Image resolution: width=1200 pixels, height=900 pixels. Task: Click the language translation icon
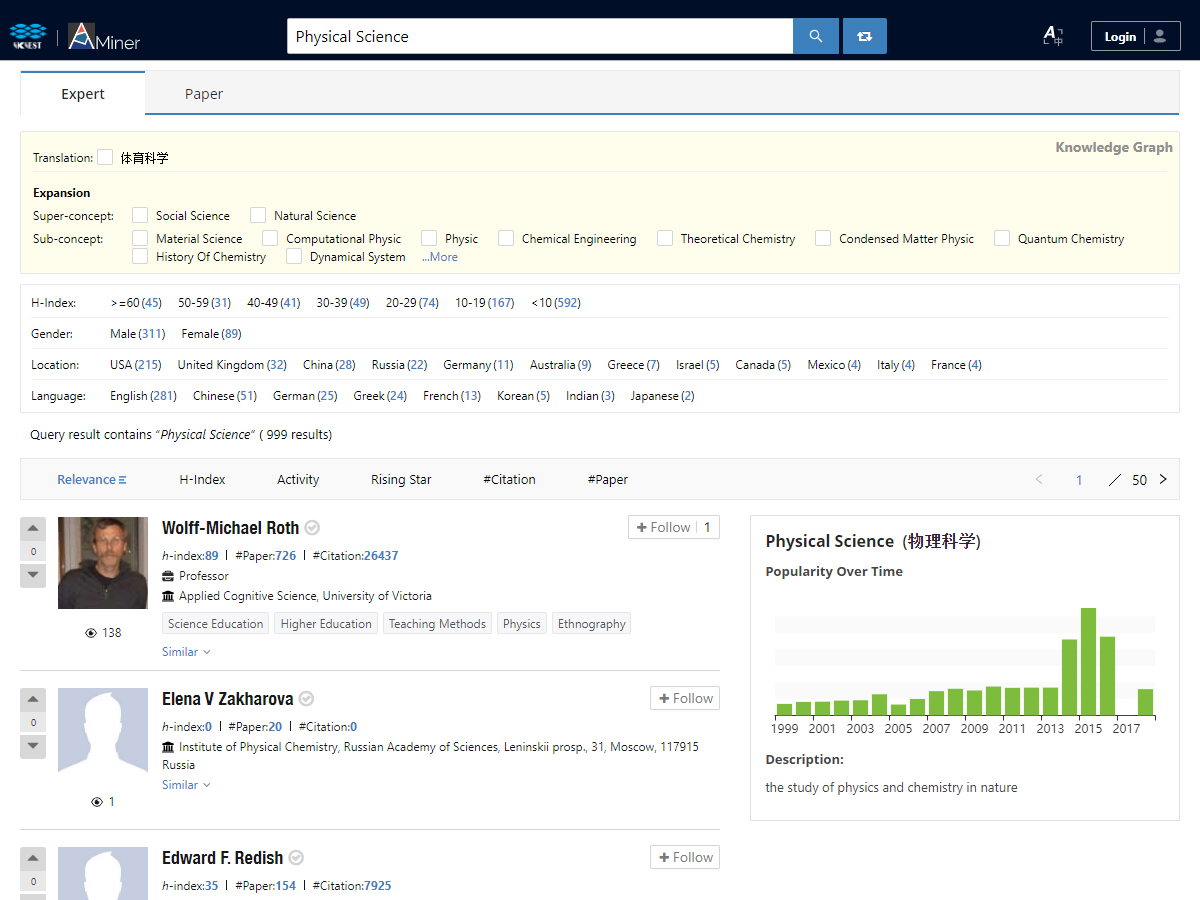pyautogui.click(x=1052, y=37)
